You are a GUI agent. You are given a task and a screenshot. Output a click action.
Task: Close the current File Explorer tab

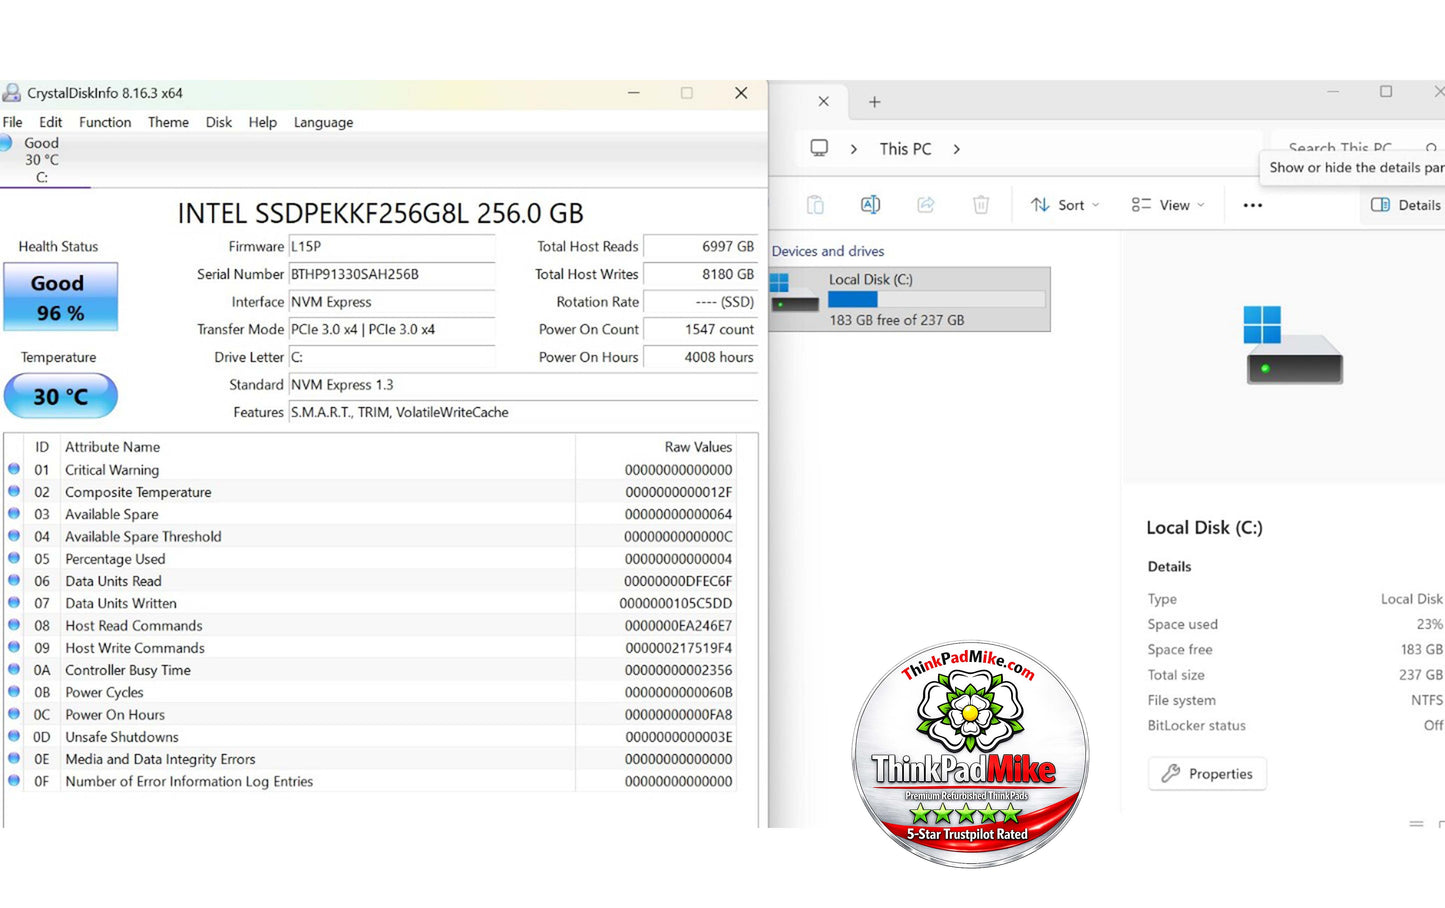[823, 101]
